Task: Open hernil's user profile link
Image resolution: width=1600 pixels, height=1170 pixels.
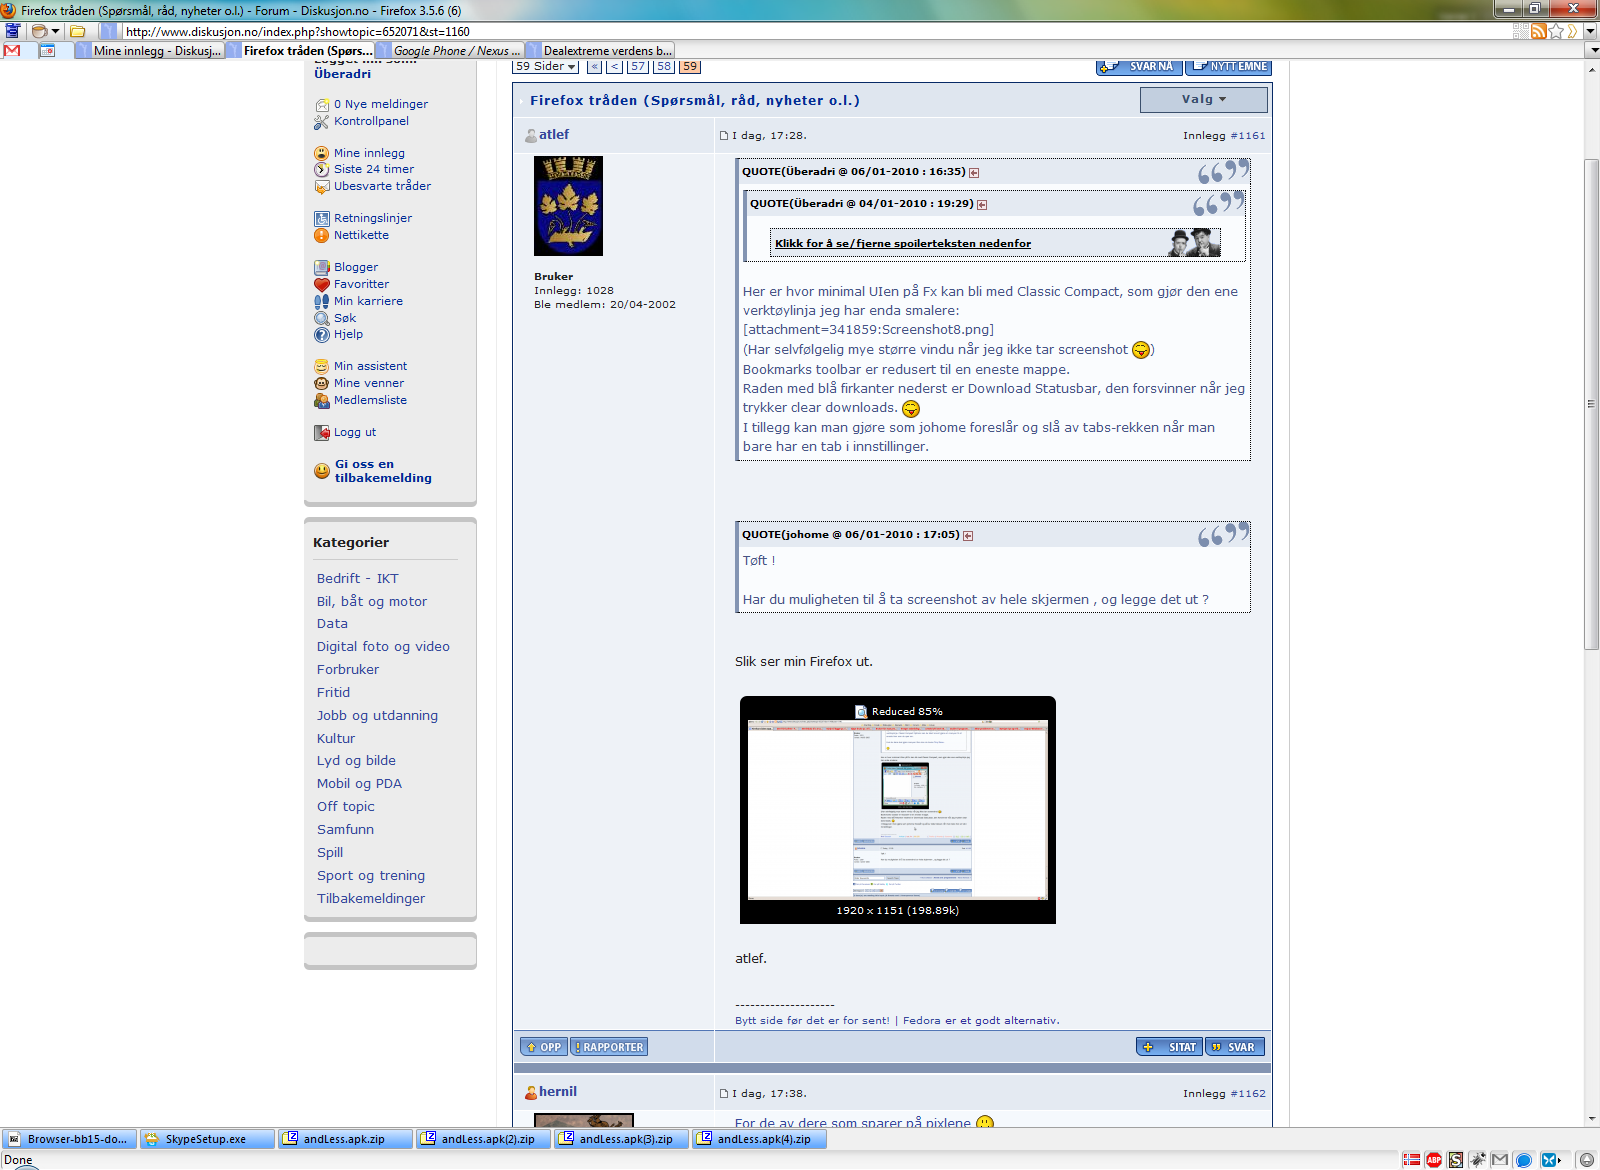Action: (558, 1092)
